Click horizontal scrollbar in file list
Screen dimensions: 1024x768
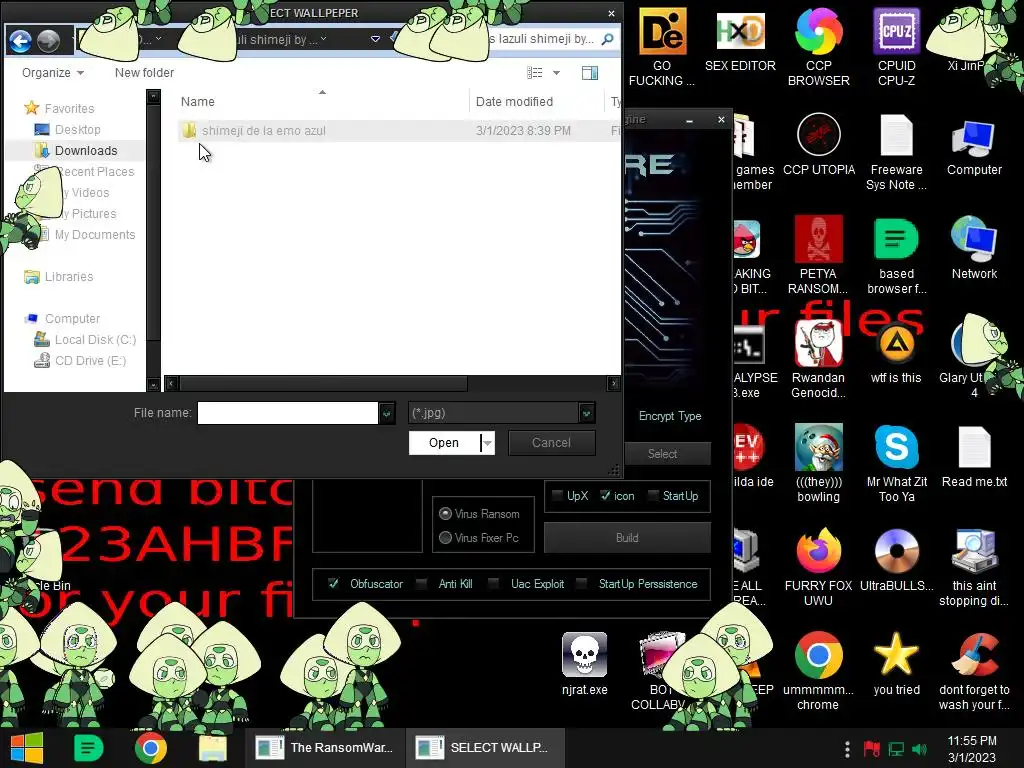[x=324, y=383]
